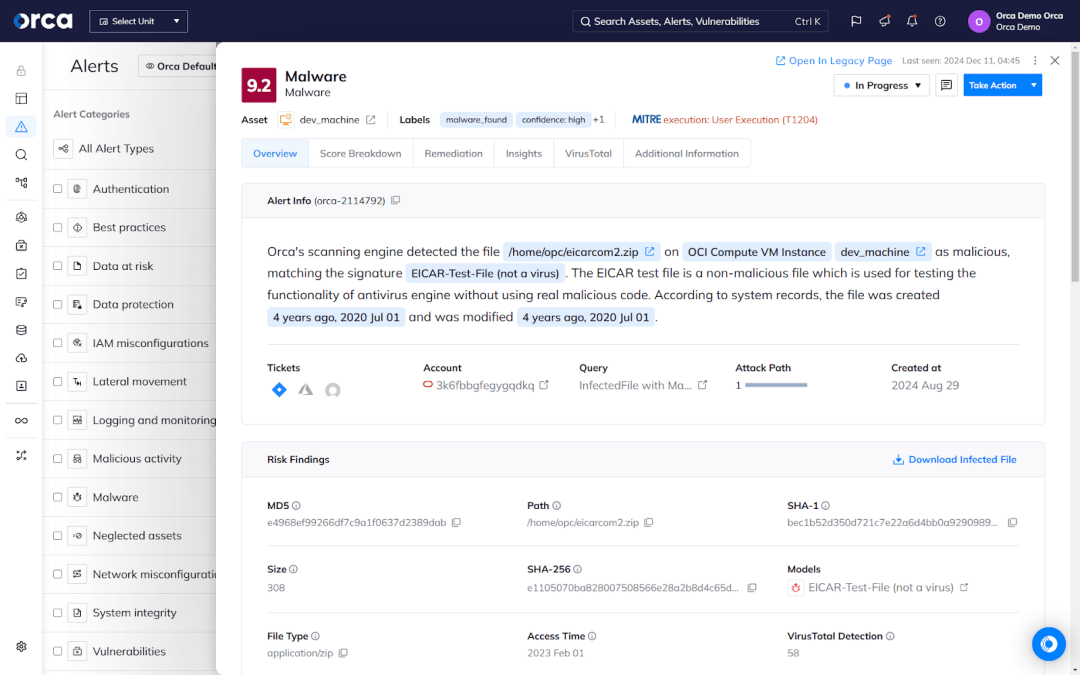Viewport: 1080px width, 675px height.
Task: Switch to the Remediation tab
Action: click(453, 154)
